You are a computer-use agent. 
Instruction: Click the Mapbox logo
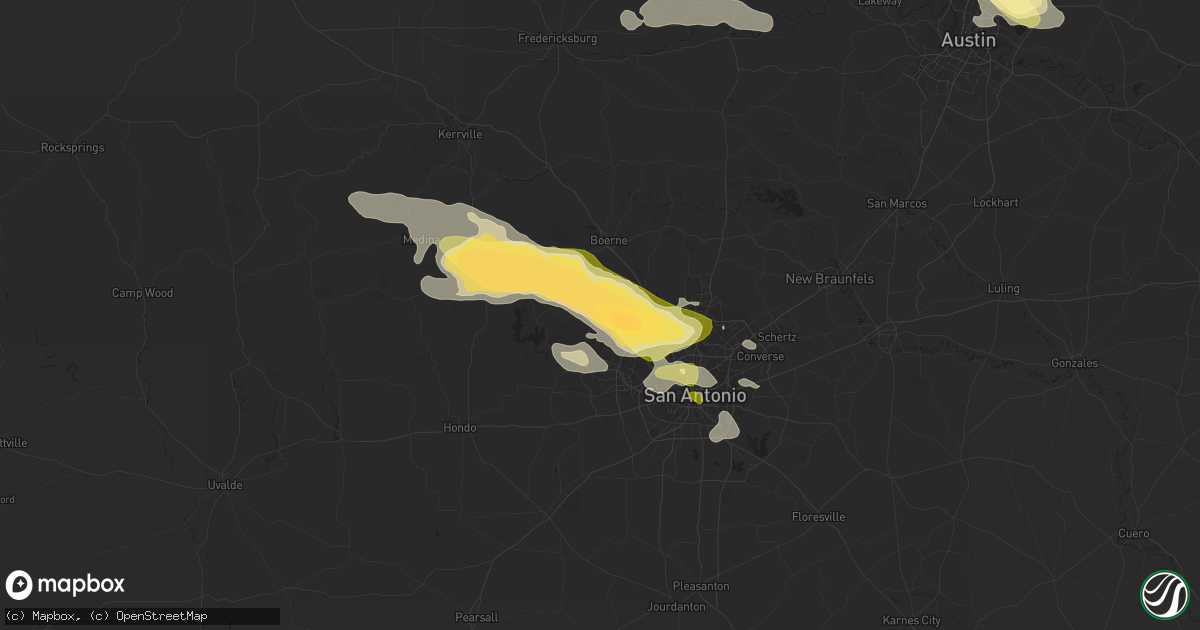click(x=65, y=585)
